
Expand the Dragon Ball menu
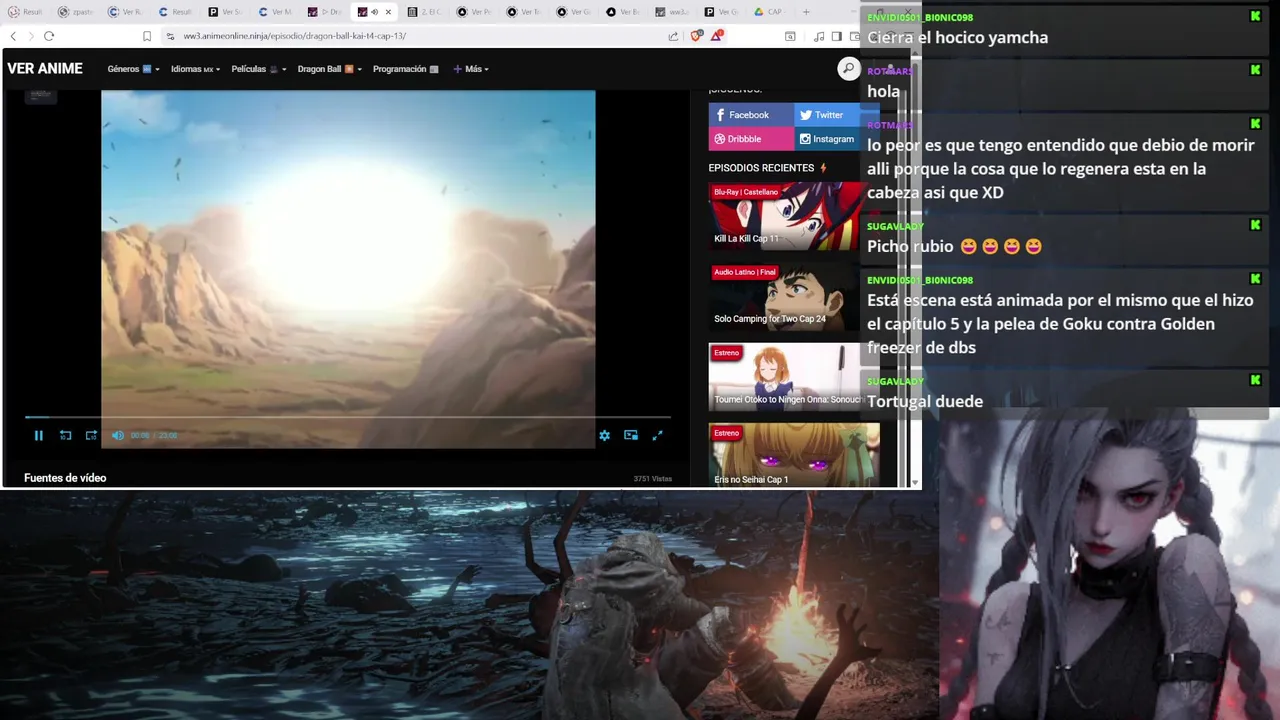coord(329,69)
